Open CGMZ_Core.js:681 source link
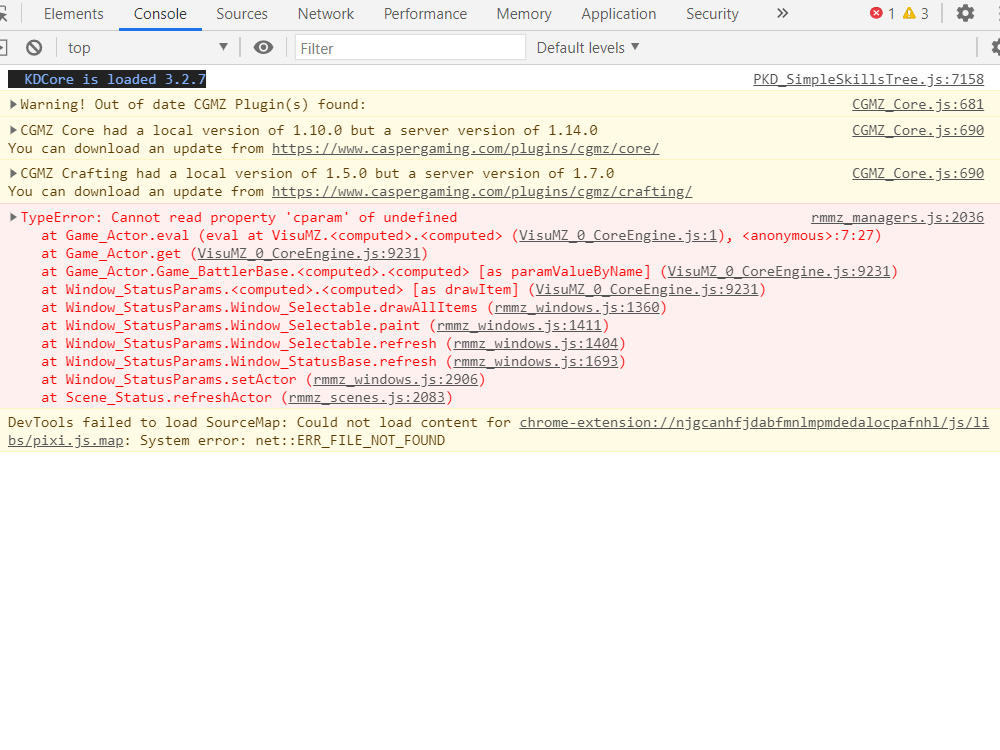The height and width of the screenshot is (750, 1000). [918, 104]
